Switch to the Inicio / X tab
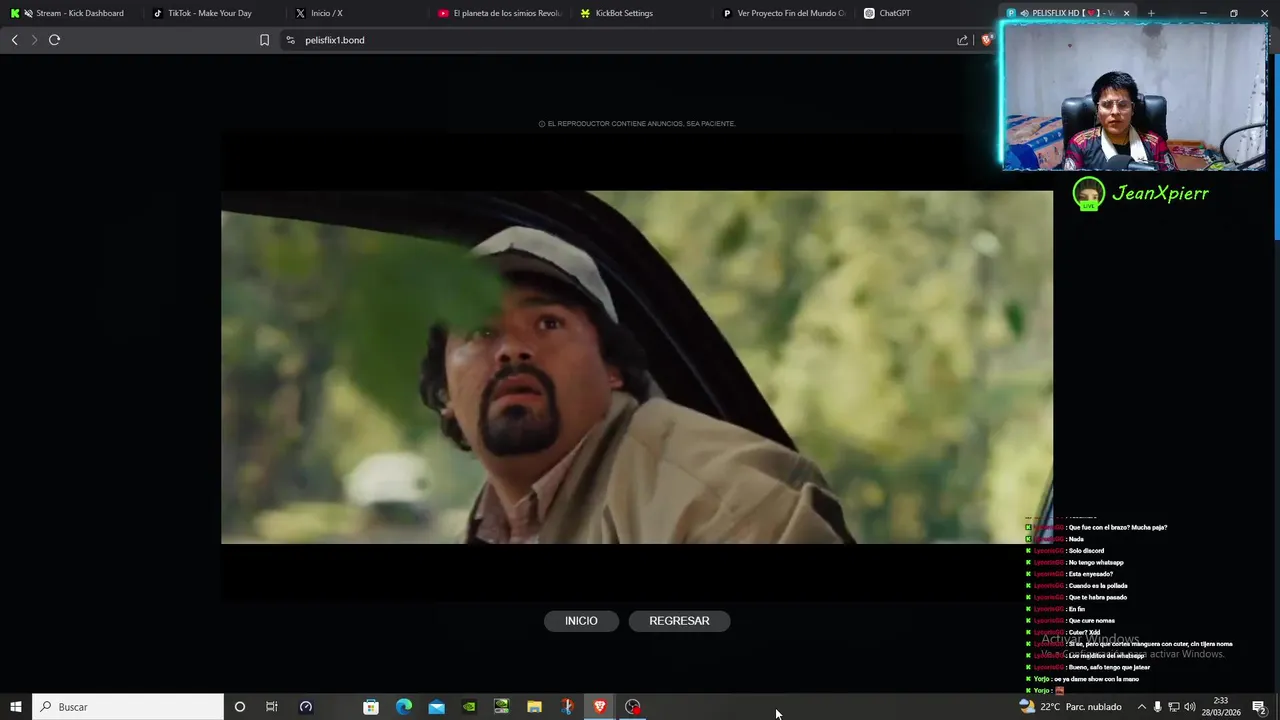This screenshot has height=720, width=1280. point(356,13)
